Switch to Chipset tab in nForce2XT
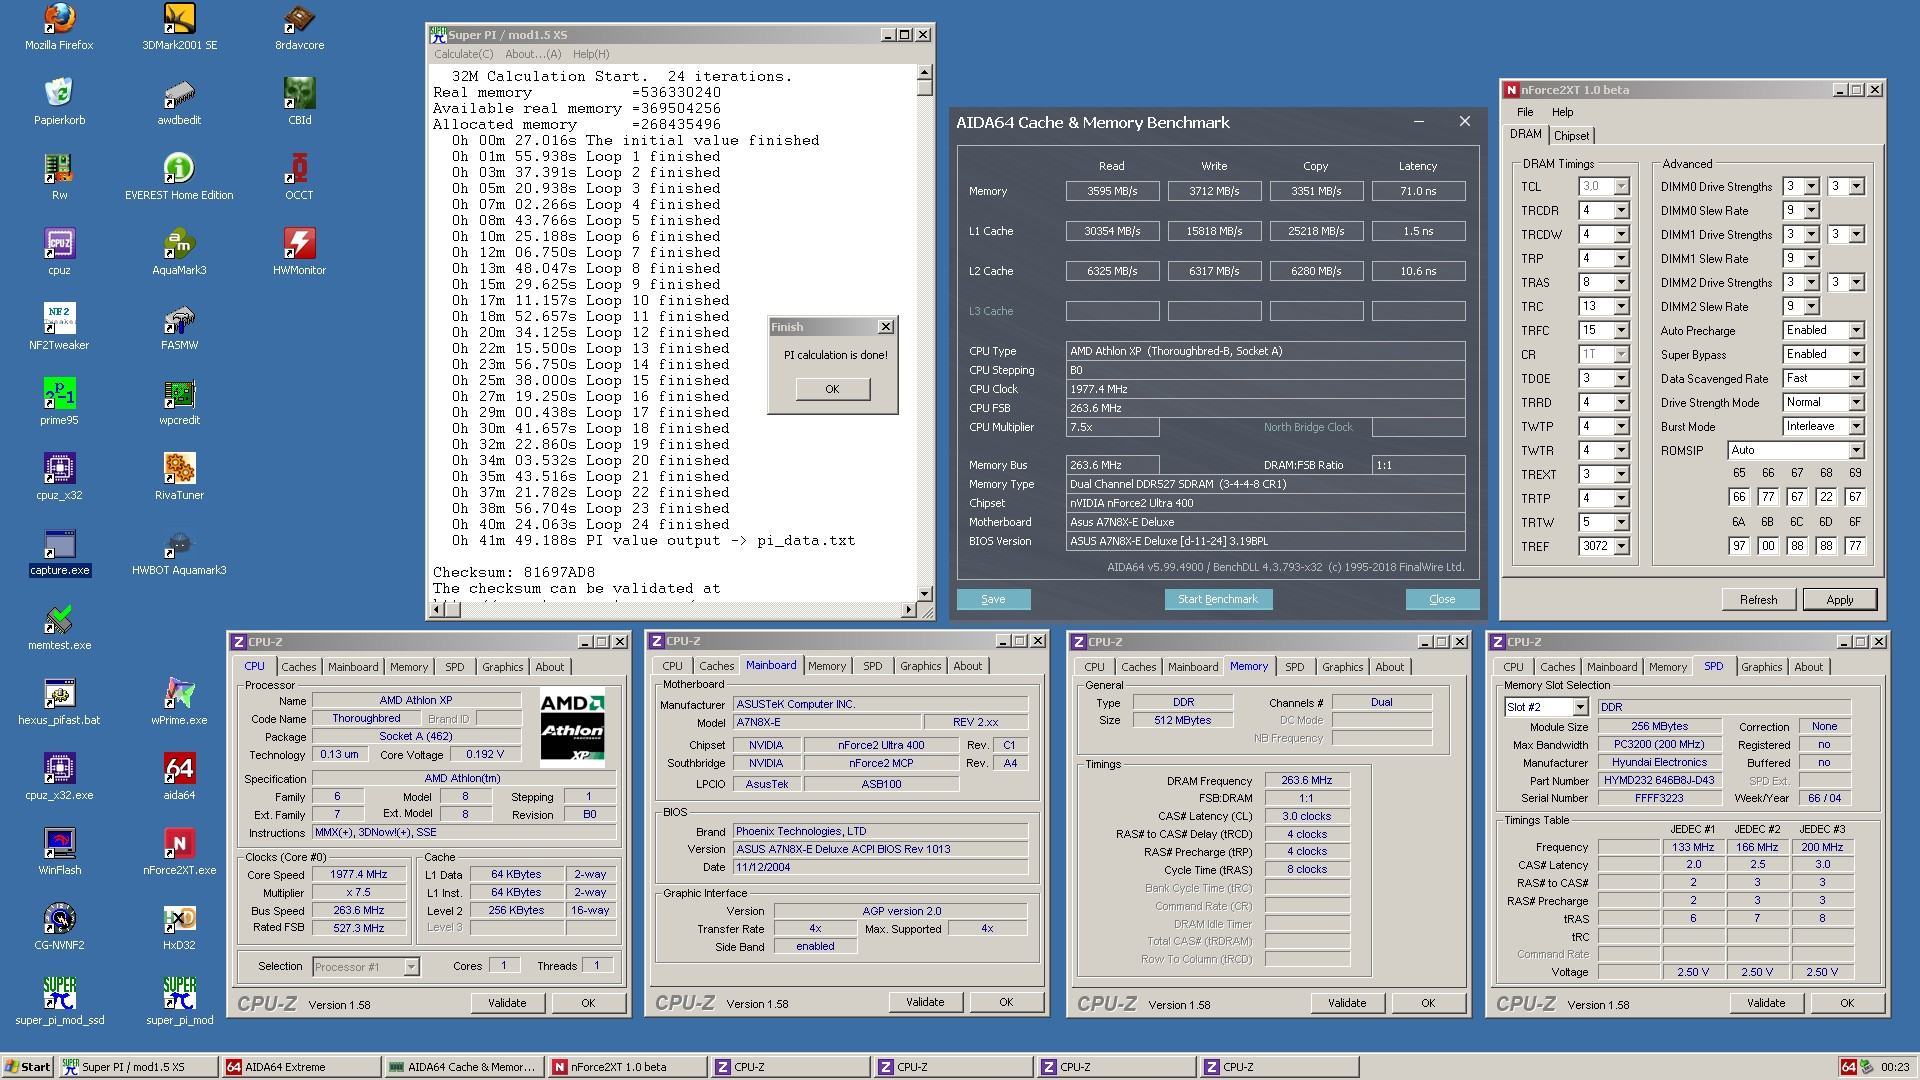Screen dimensions: 1920x1080 tap(1571, 136)
